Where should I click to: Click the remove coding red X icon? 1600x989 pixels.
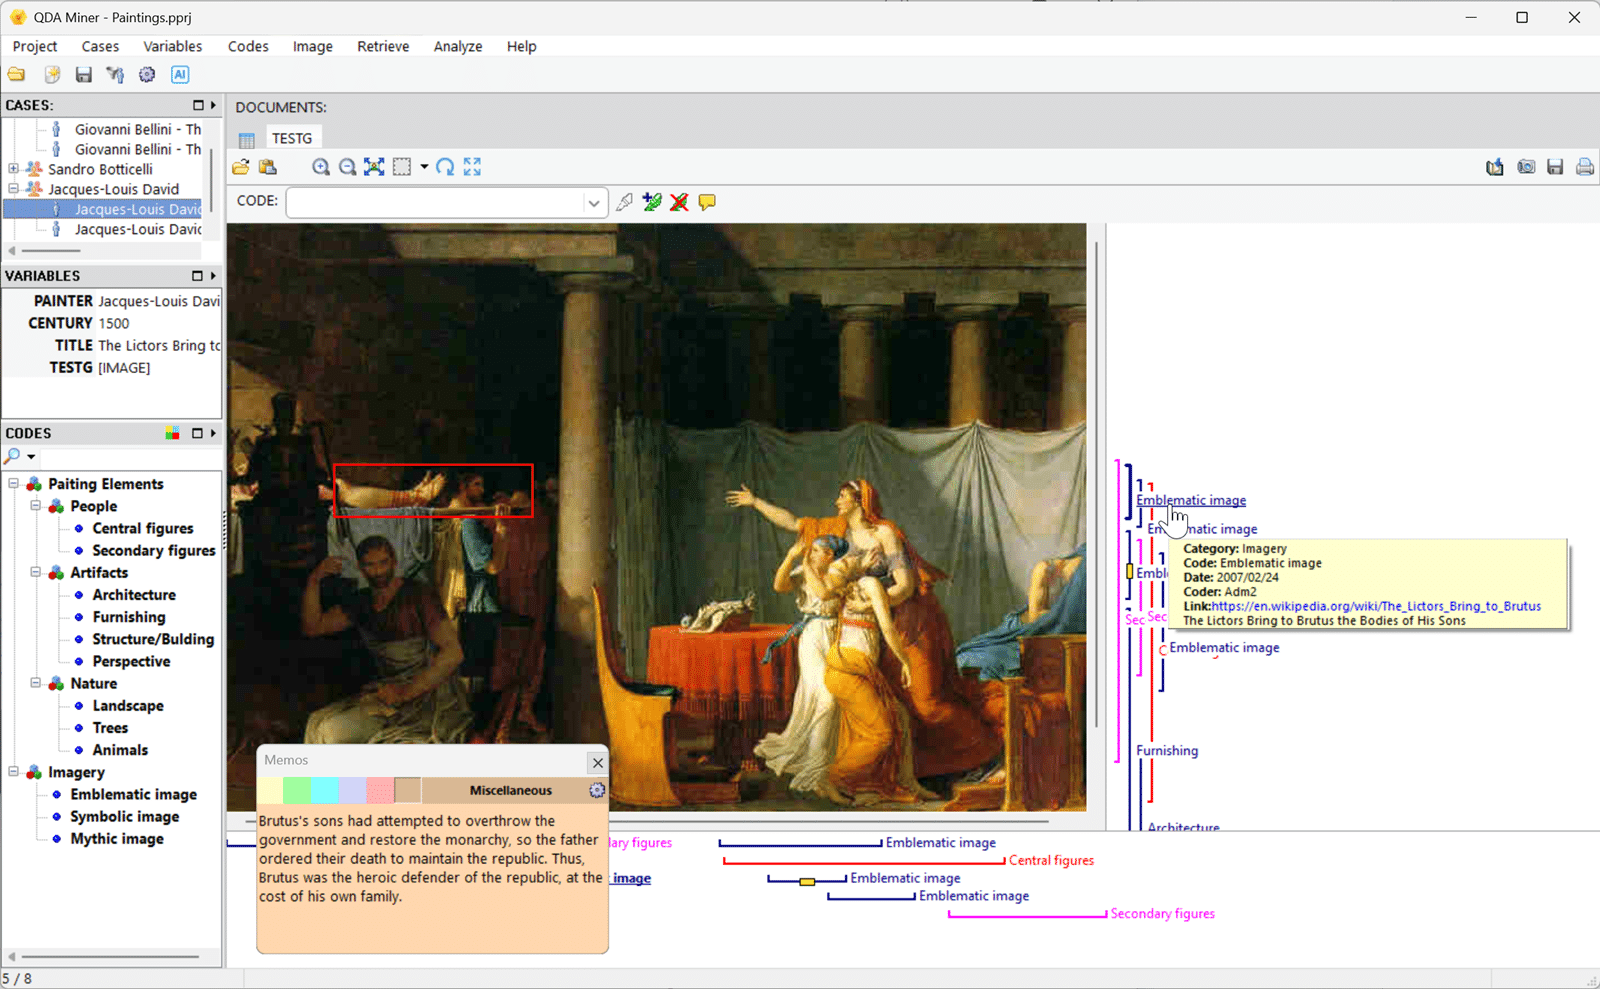pyautogui.click(x=680, y=202)
